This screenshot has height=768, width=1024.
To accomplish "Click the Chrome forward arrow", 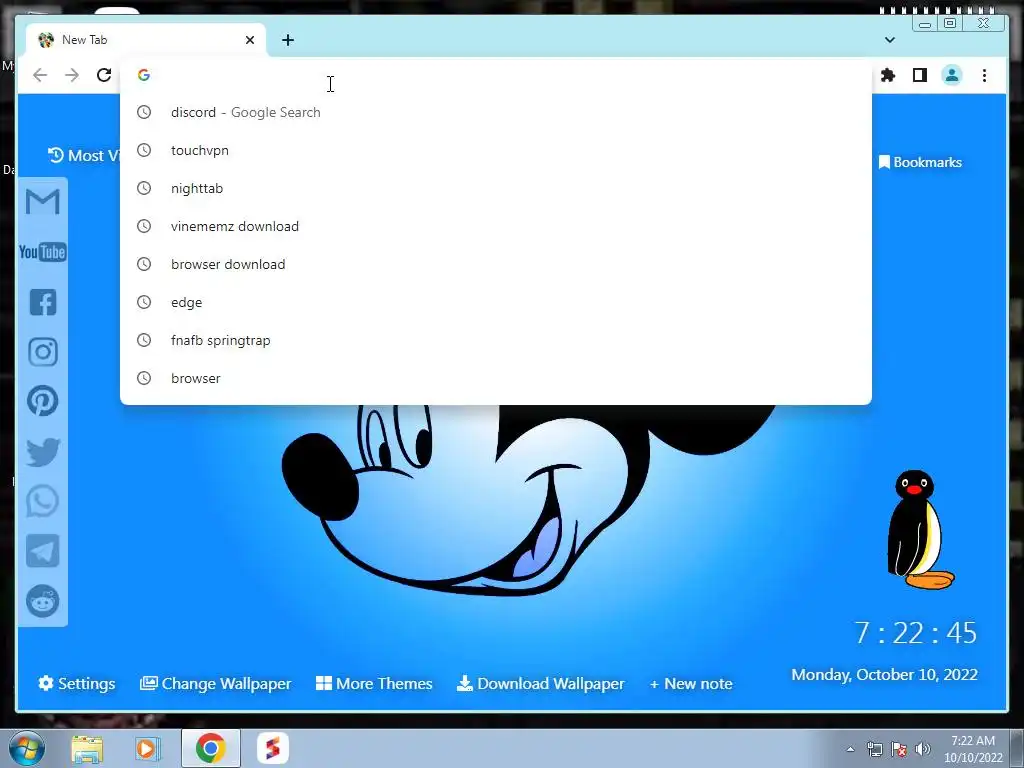I will 72,75.
